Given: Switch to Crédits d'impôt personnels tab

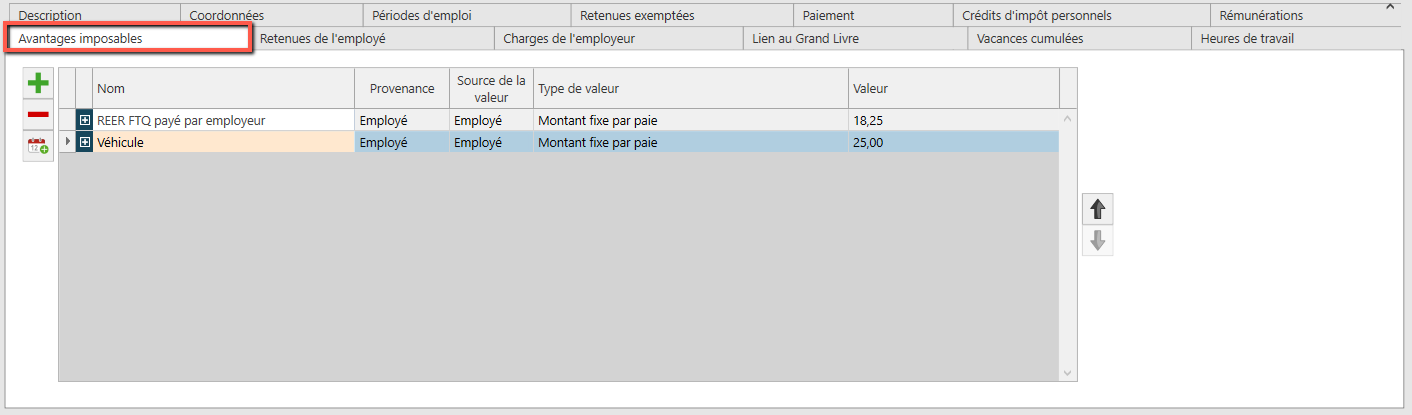Looking at the screenshot, I should pyautogui.click(x=1081, y=15).
